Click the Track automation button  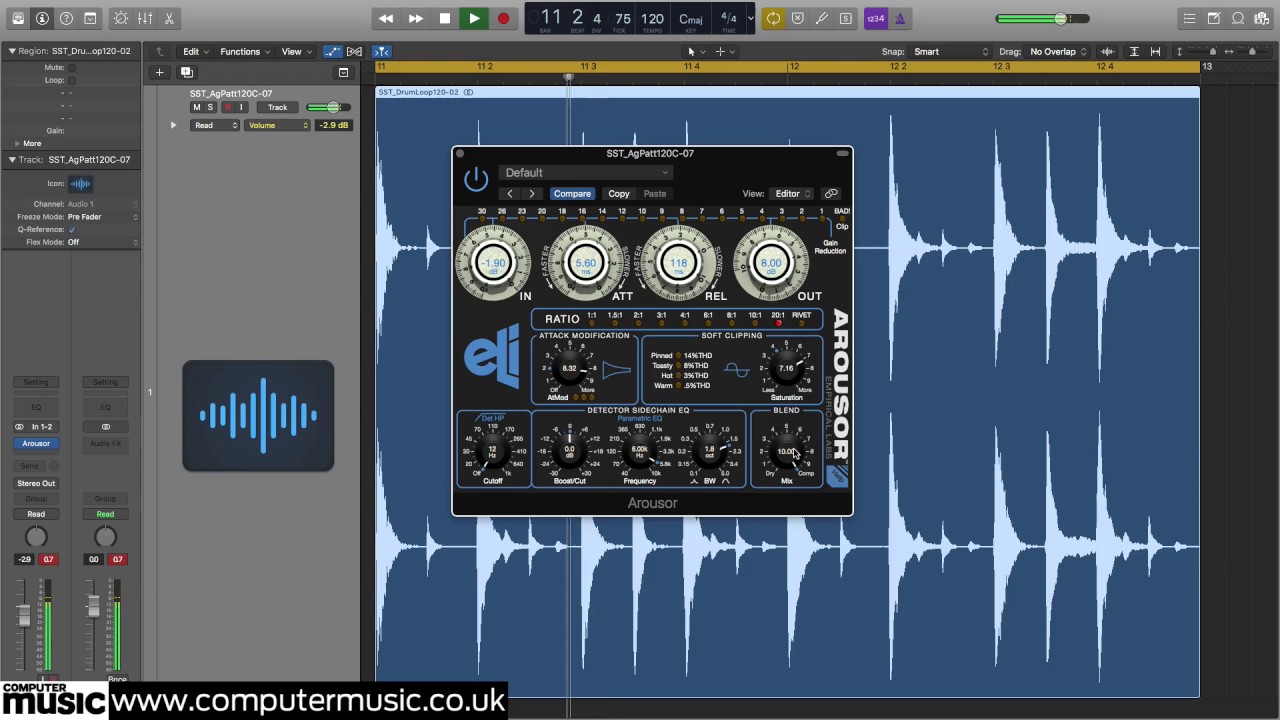pos(277,107)
